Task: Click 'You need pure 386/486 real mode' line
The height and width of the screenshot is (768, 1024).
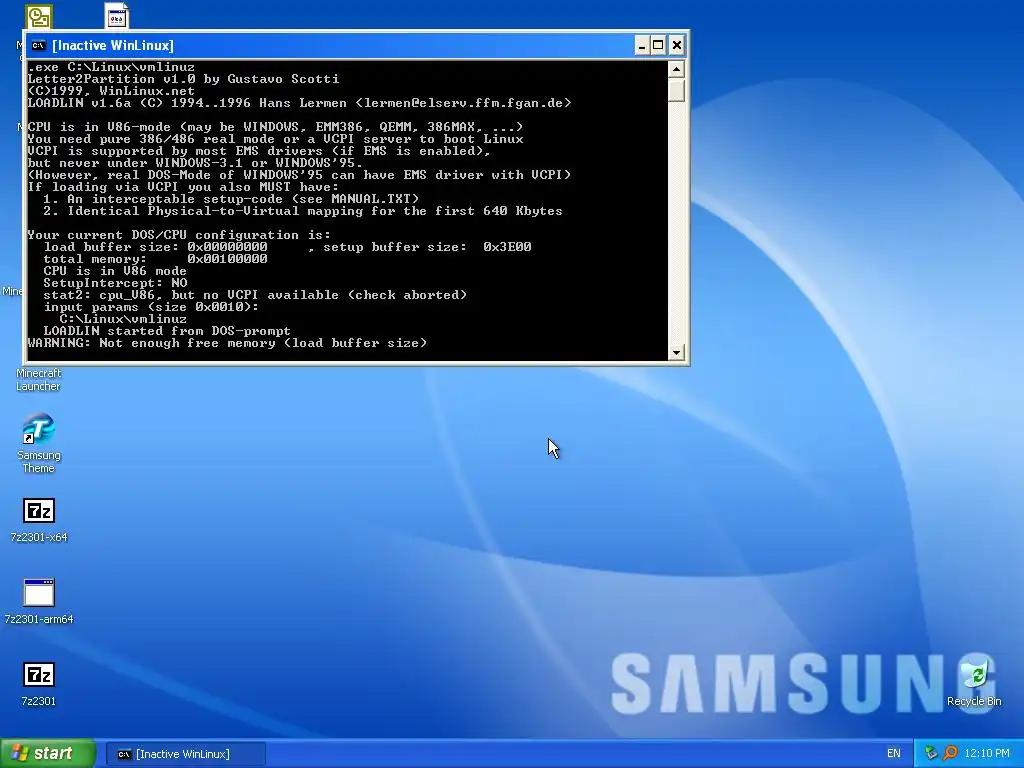Action: pos(276,139)
